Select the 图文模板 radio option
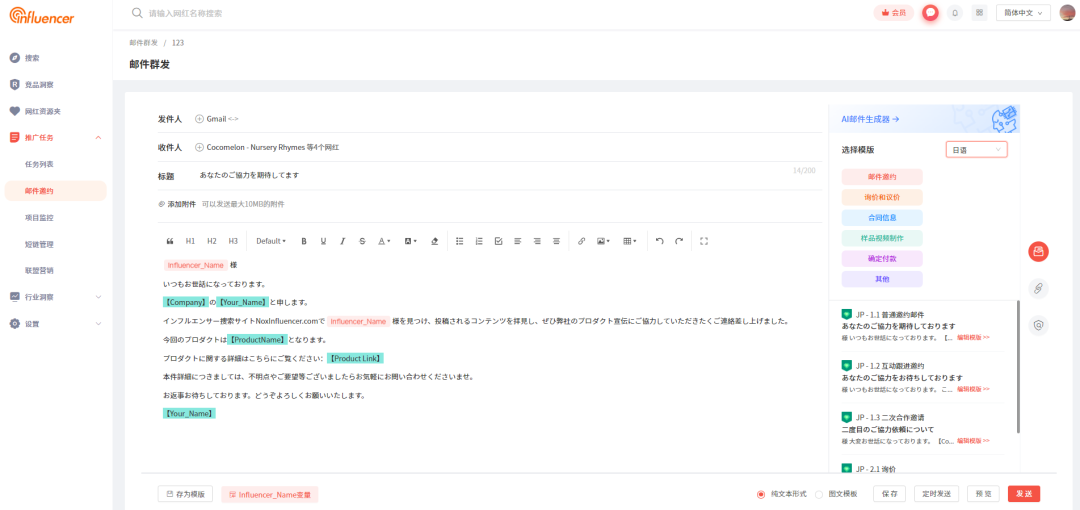 819,494
